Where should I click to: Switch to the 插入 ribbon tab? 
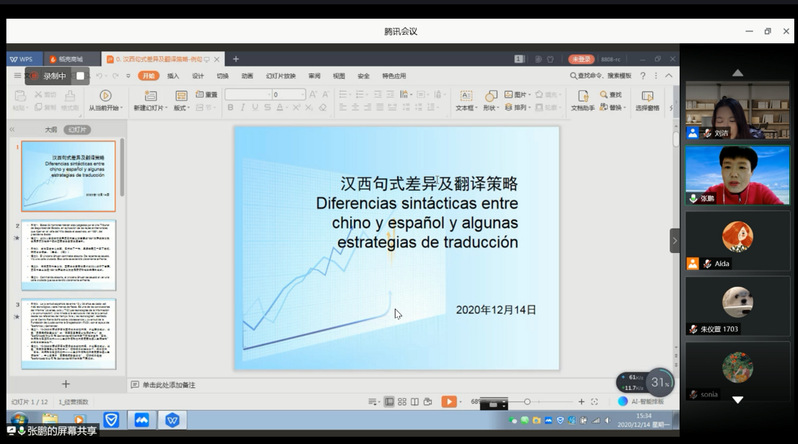(173, 76)
